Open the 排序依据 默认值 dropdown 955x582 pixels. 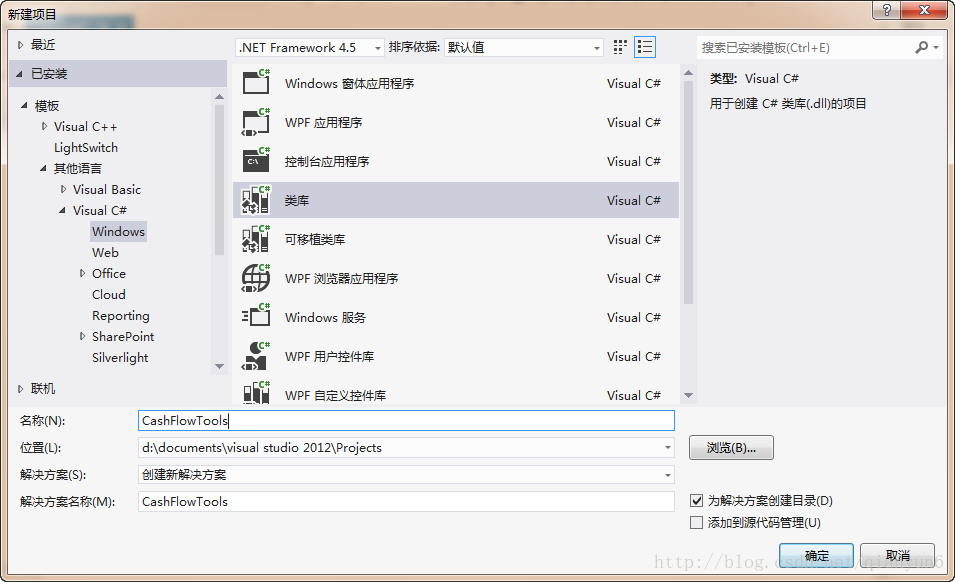point(524,47)
